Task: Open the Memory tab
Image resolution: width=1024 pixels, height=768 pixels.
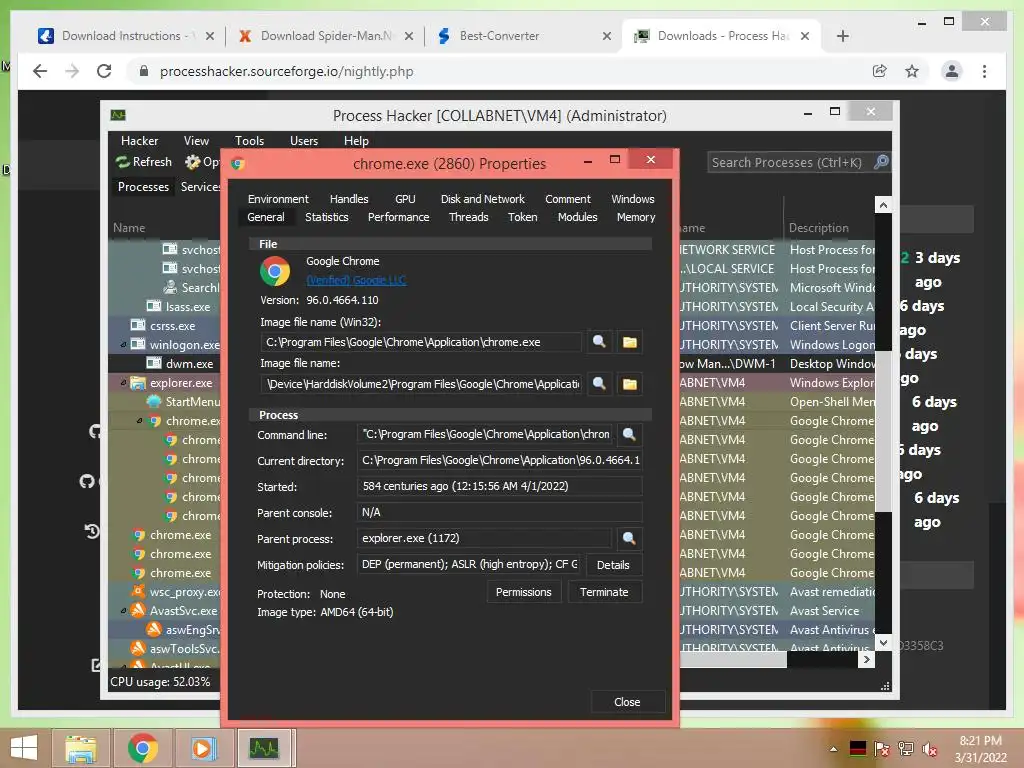Action: pos(636,217)
